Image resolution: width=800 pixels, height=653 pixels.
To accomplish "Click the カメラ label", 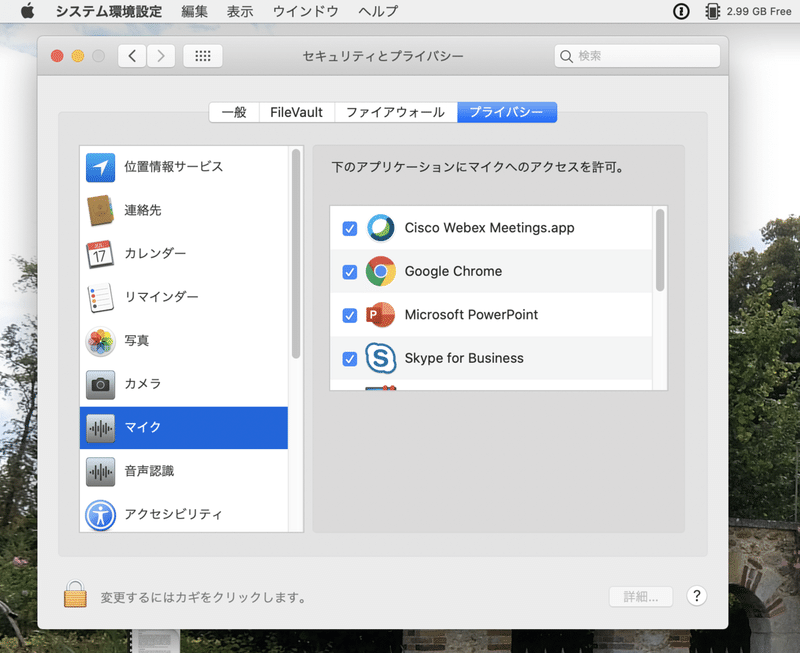I will coord(143,384).
